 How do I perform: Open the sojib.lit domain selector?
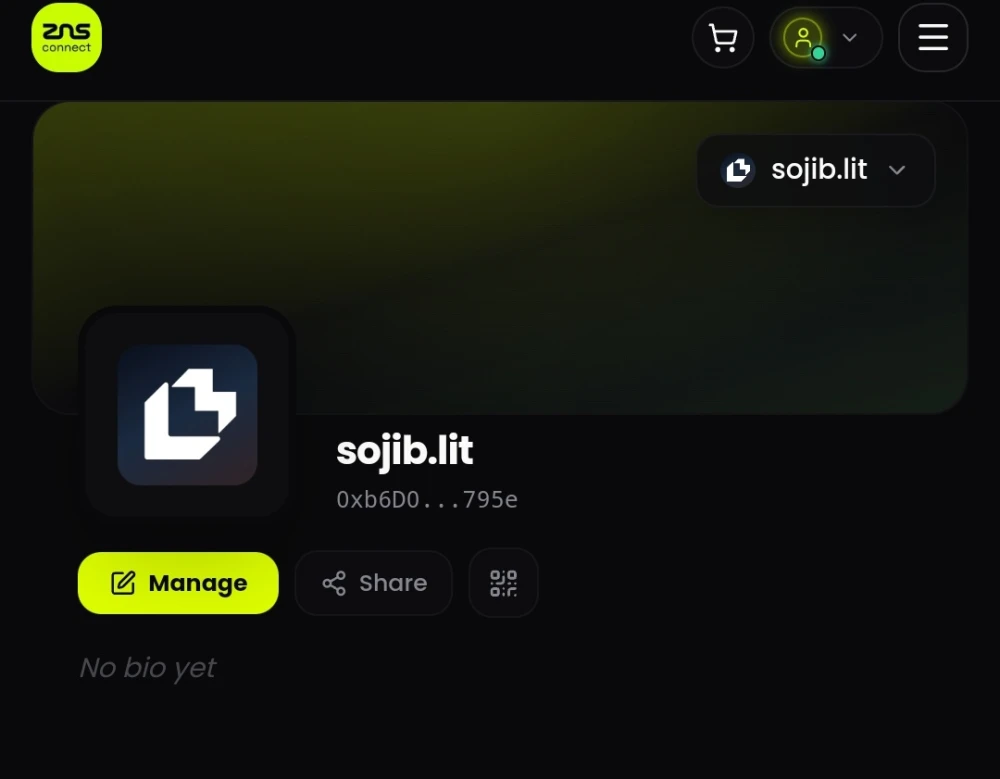click(x=816, y=170)
